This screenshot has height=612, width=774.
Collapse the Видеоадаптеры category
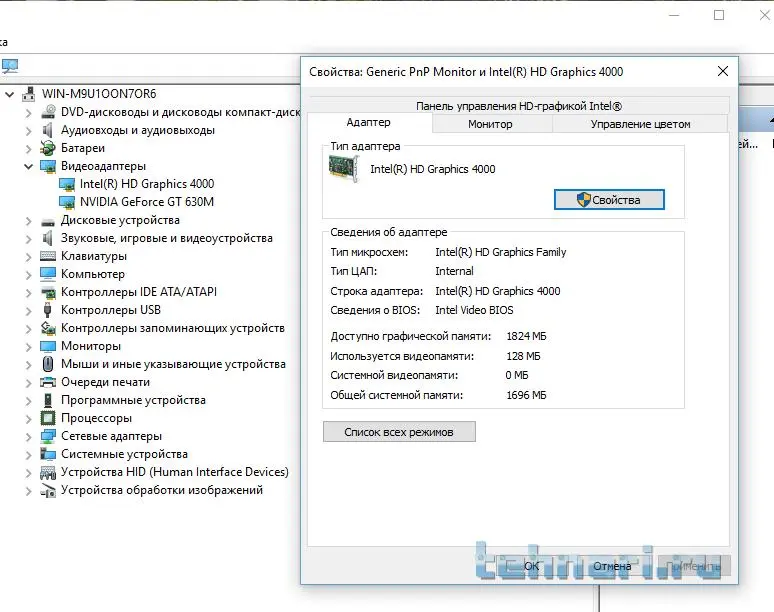29,166
